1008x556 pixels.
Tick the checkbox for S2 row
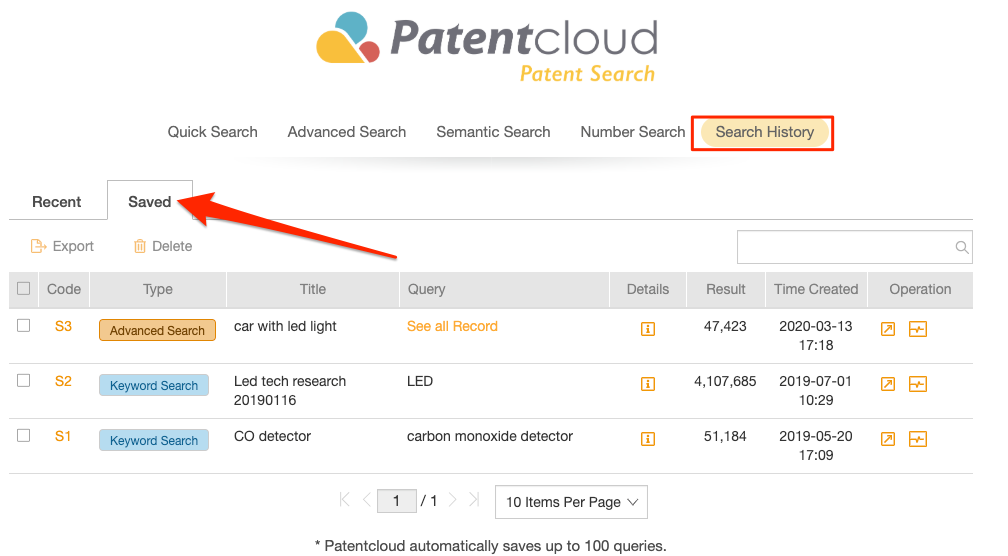tap(24, 381)
